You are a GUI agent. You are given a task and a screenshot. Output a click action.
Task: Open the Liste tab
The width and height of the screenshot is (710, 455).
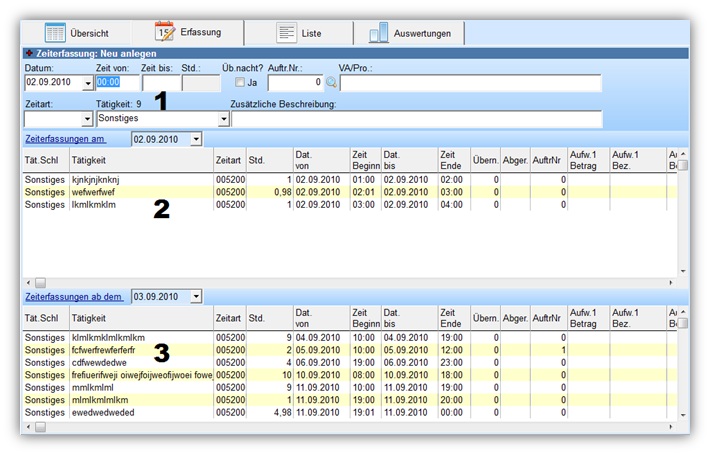click(299, 33)
